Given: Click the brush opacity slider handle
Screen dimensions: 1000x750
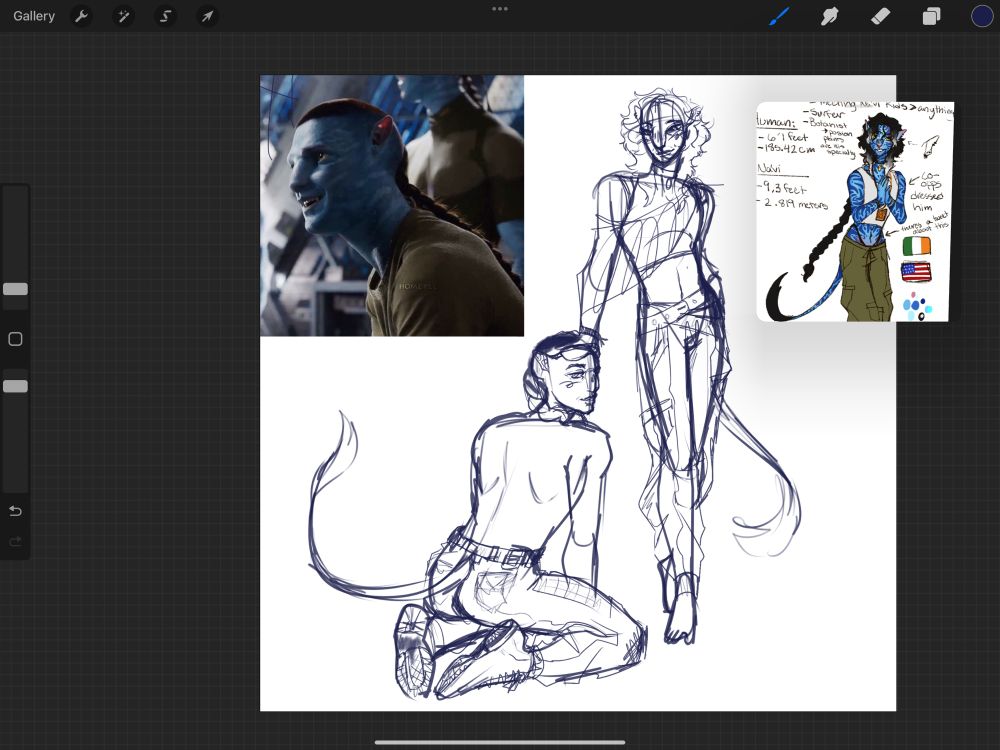Looking at the screenshot, I should click(x=15, y=386).
